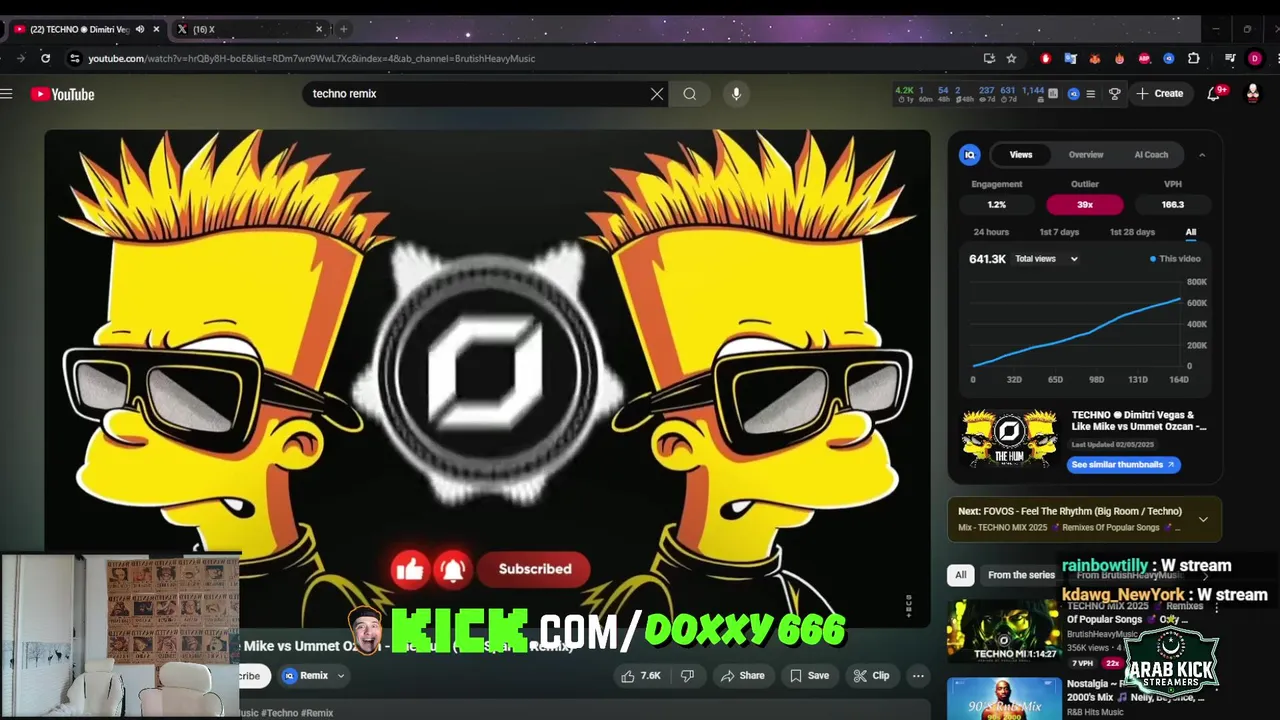Collapse the analytics panel chevron

[1202, 155]
